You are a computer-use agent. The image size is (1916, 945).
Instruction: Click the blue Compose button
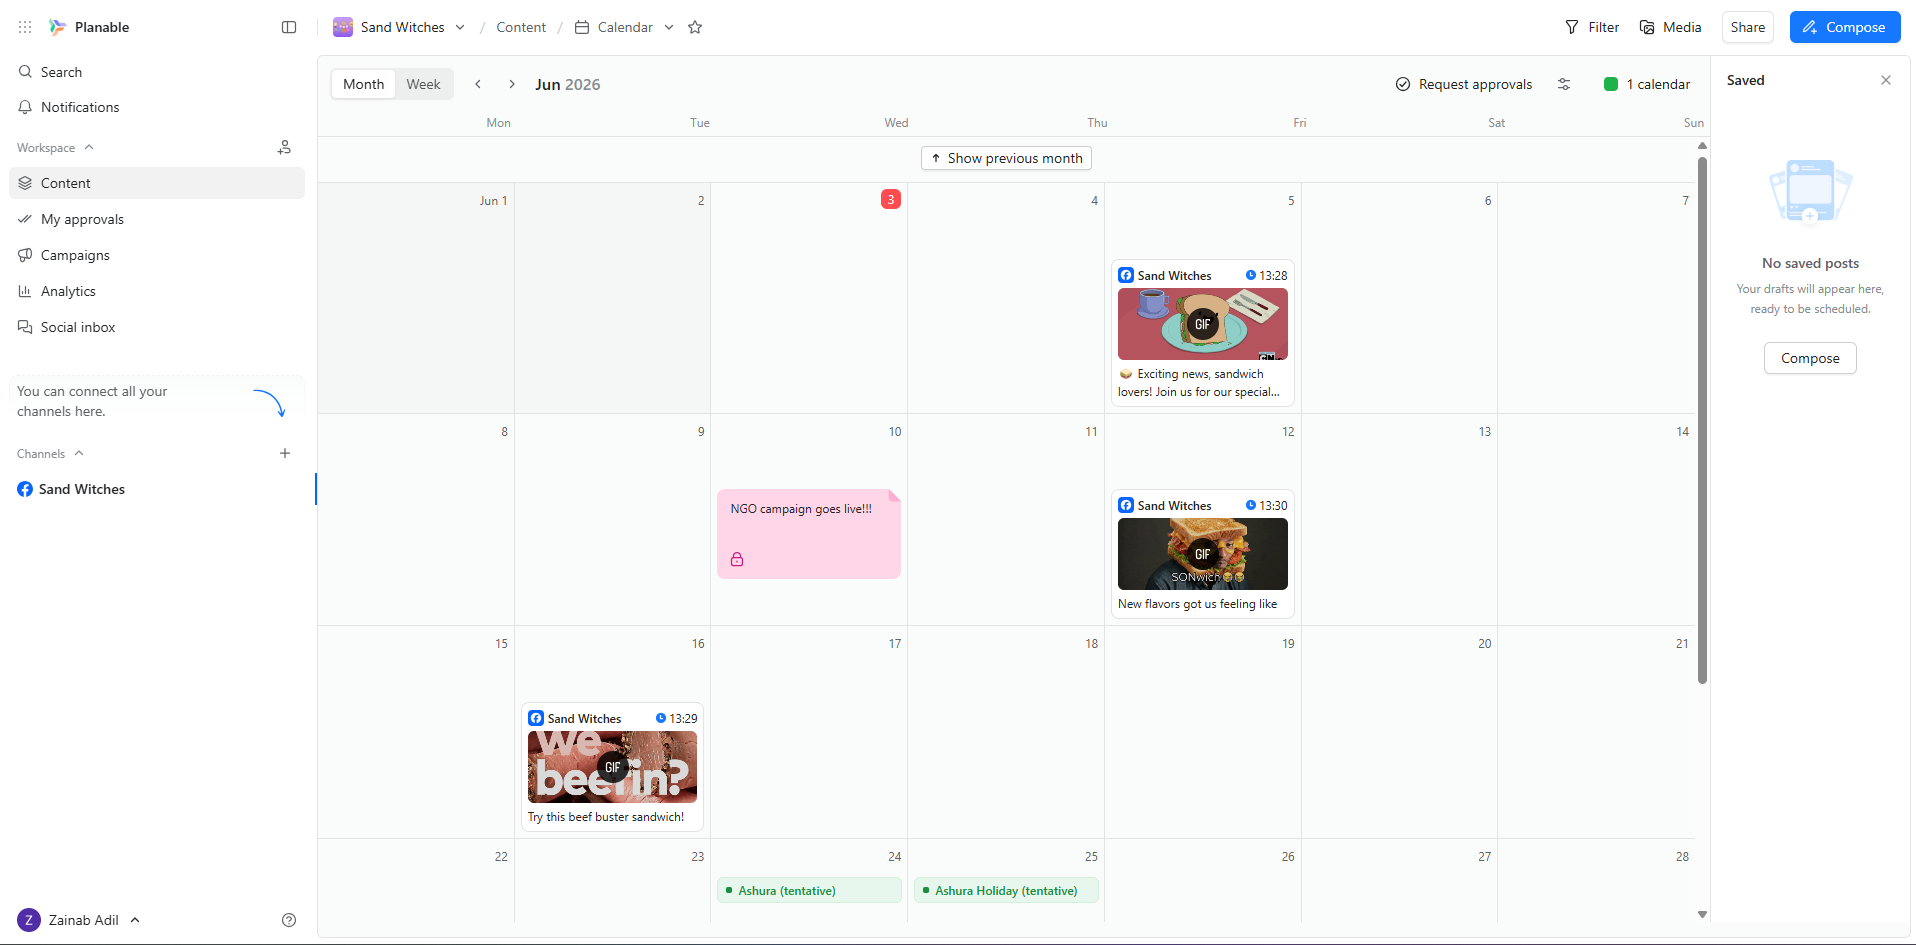1845,27
